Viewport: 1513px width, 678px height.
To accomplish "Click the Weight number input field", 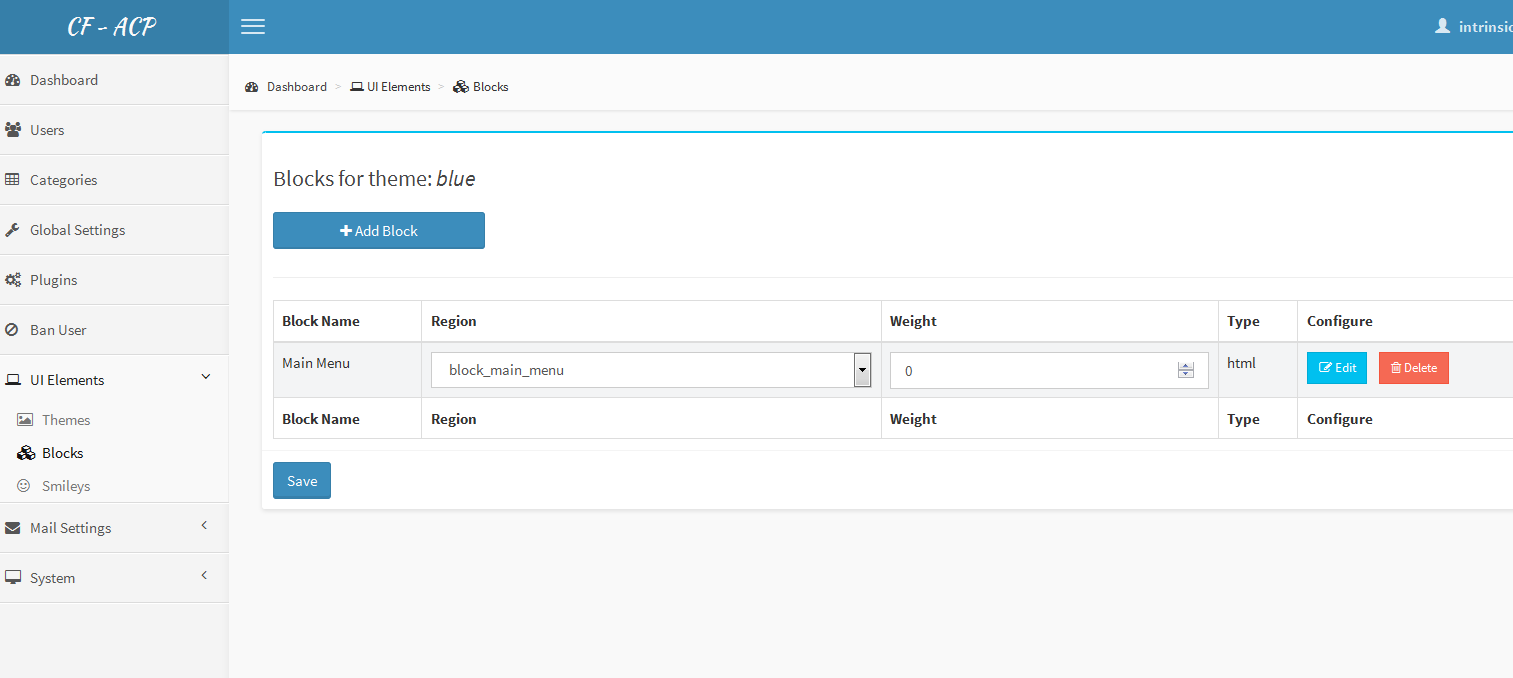I will click(1049, 370).
